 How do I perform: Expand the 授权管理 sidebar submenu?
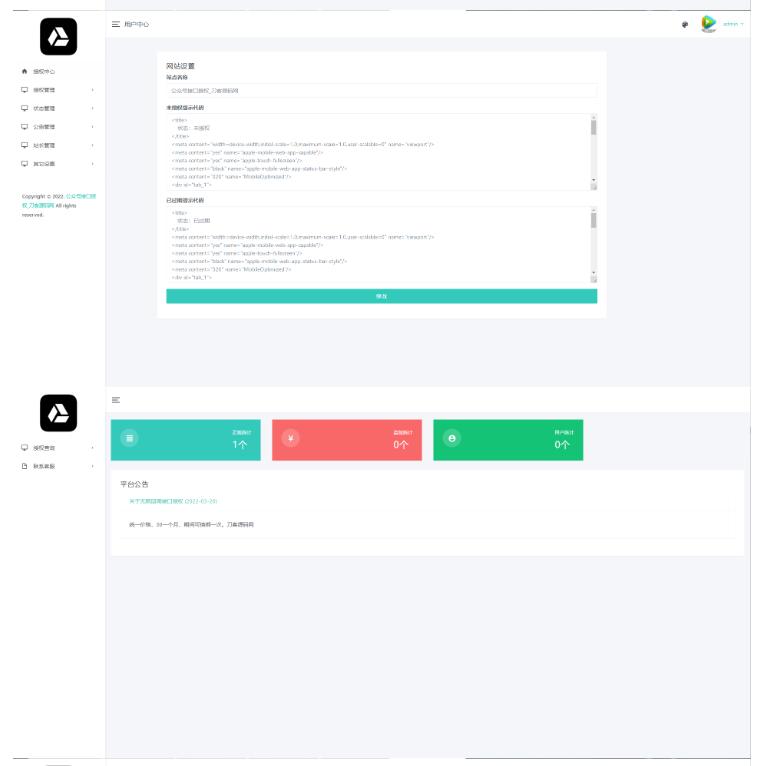57,90
